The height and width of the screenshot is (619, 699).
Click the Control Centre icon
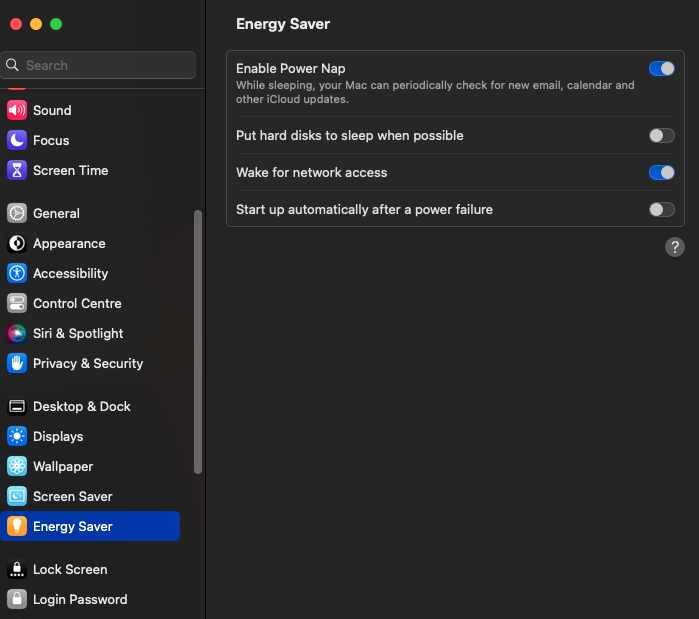pyautogui.click(x=17, y=304)
